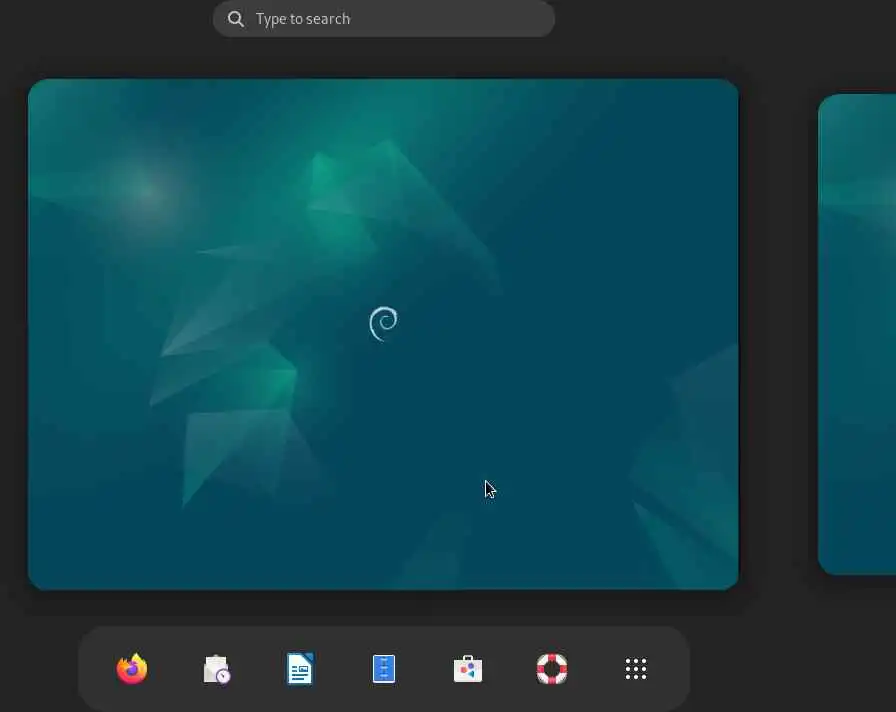Screen dimensions: 896x712
Task: Open the blue Files cabinet icon
Action: pyautogui.click(x=384, y=669)
